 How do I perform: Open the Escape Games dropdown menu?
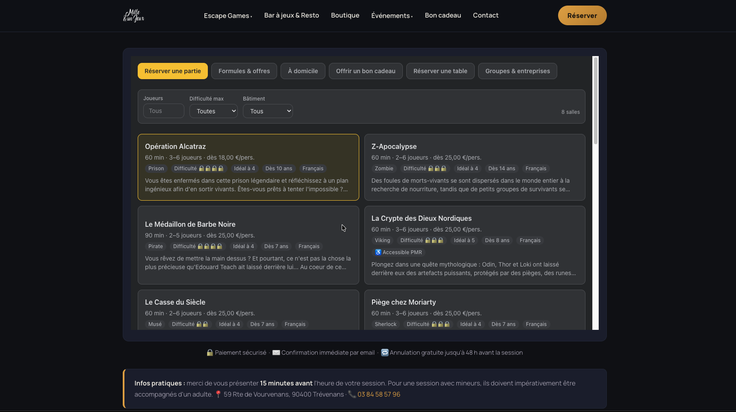click(x=228, y=15)
